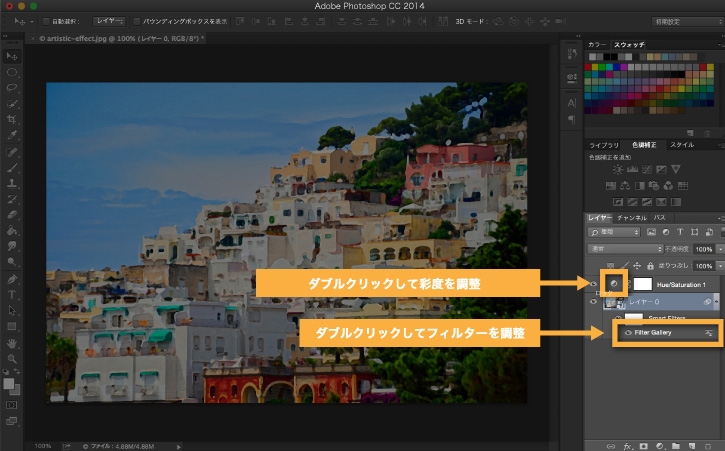Image resolution: width=725 pixels, height=451 pixels.
Task: Add a Brightness/Contrast adjustment
Action: point(618,169)
